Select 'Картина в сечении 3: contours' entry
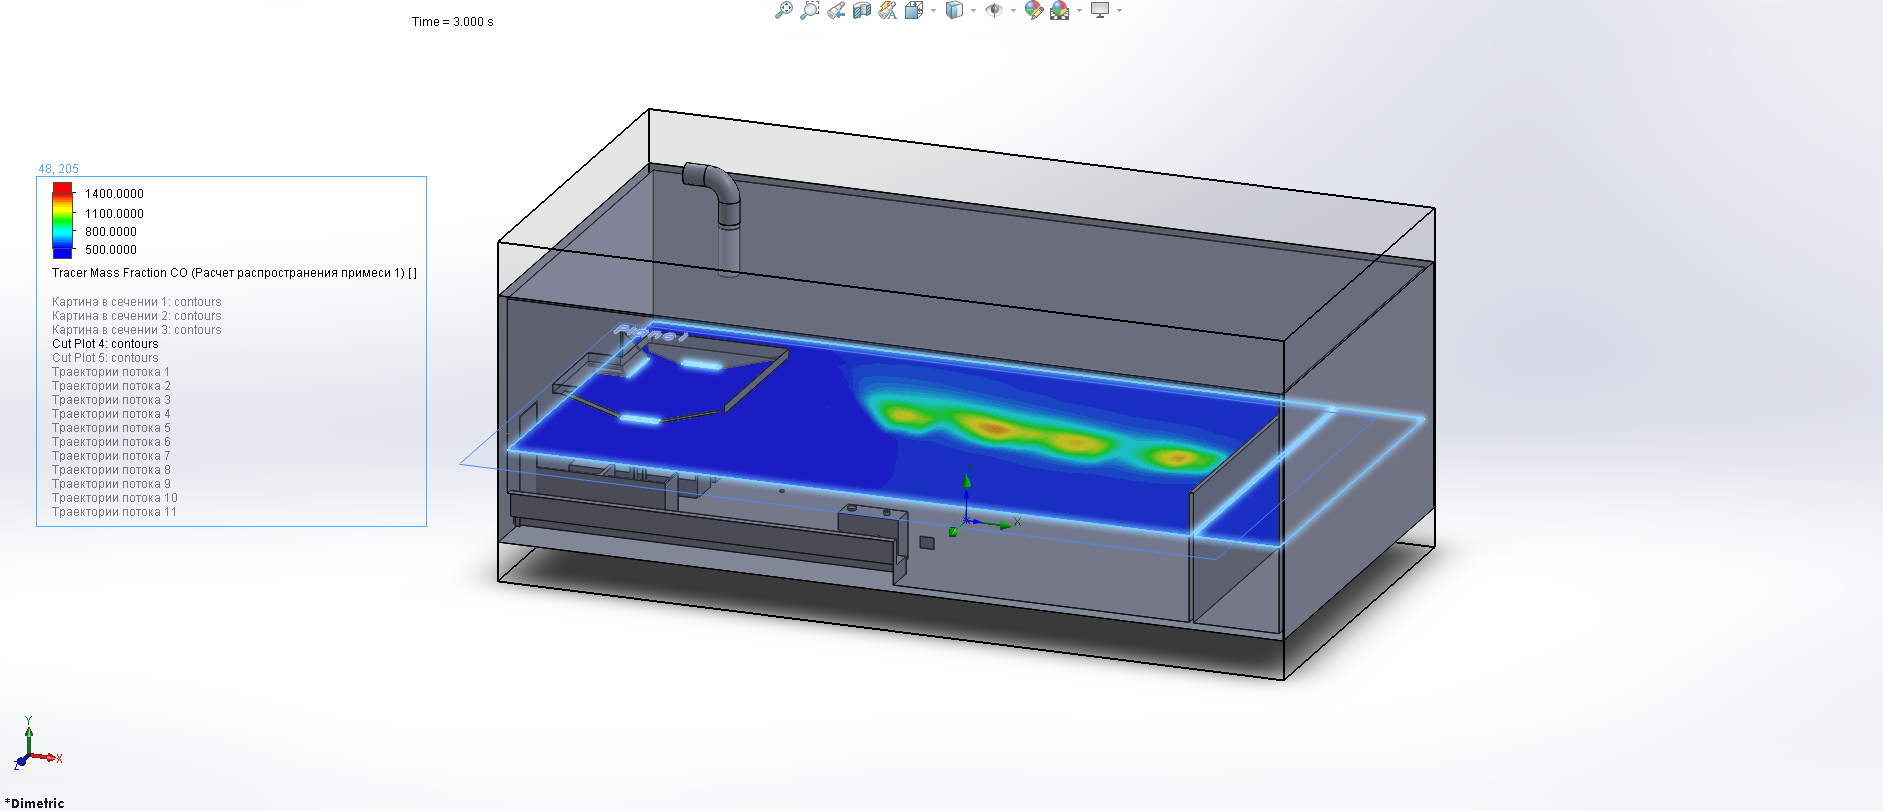The width and height of the screenshot is (1883, 811). tap(137, 330)
